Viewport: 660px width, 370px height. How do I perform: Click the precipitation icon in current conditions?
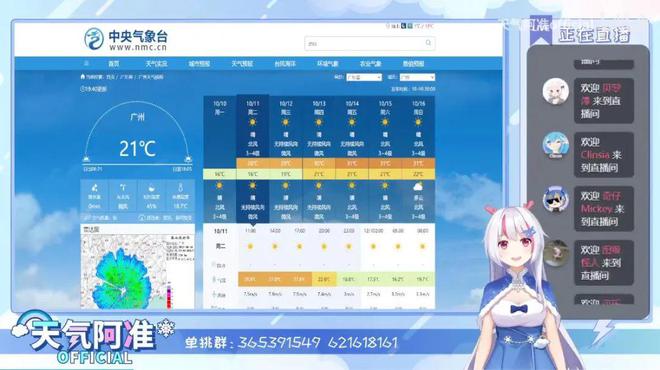tap(95, 188)
